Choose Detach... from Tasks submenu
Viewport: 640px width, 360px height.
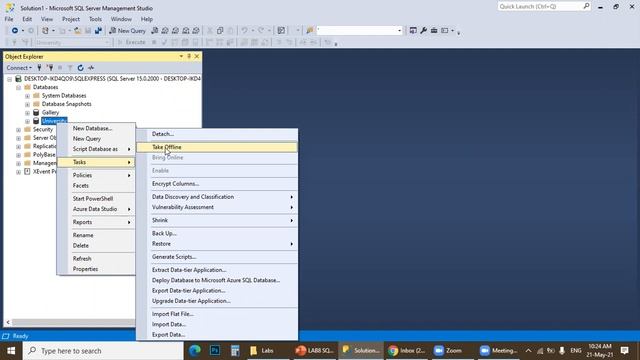click(x=217, y=134)
